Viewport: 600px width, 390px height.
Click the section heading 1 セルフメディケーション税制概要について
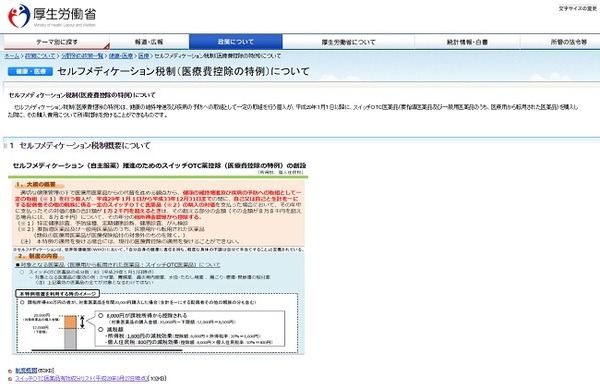pos(80,146)
